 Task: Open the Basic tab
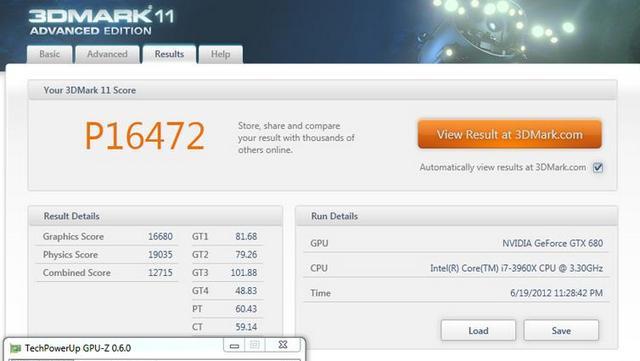tap(49, 54)
